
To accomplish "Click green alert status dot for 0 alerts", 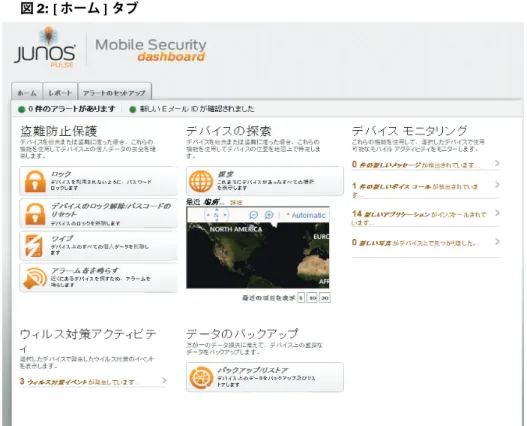I will 22,109.
